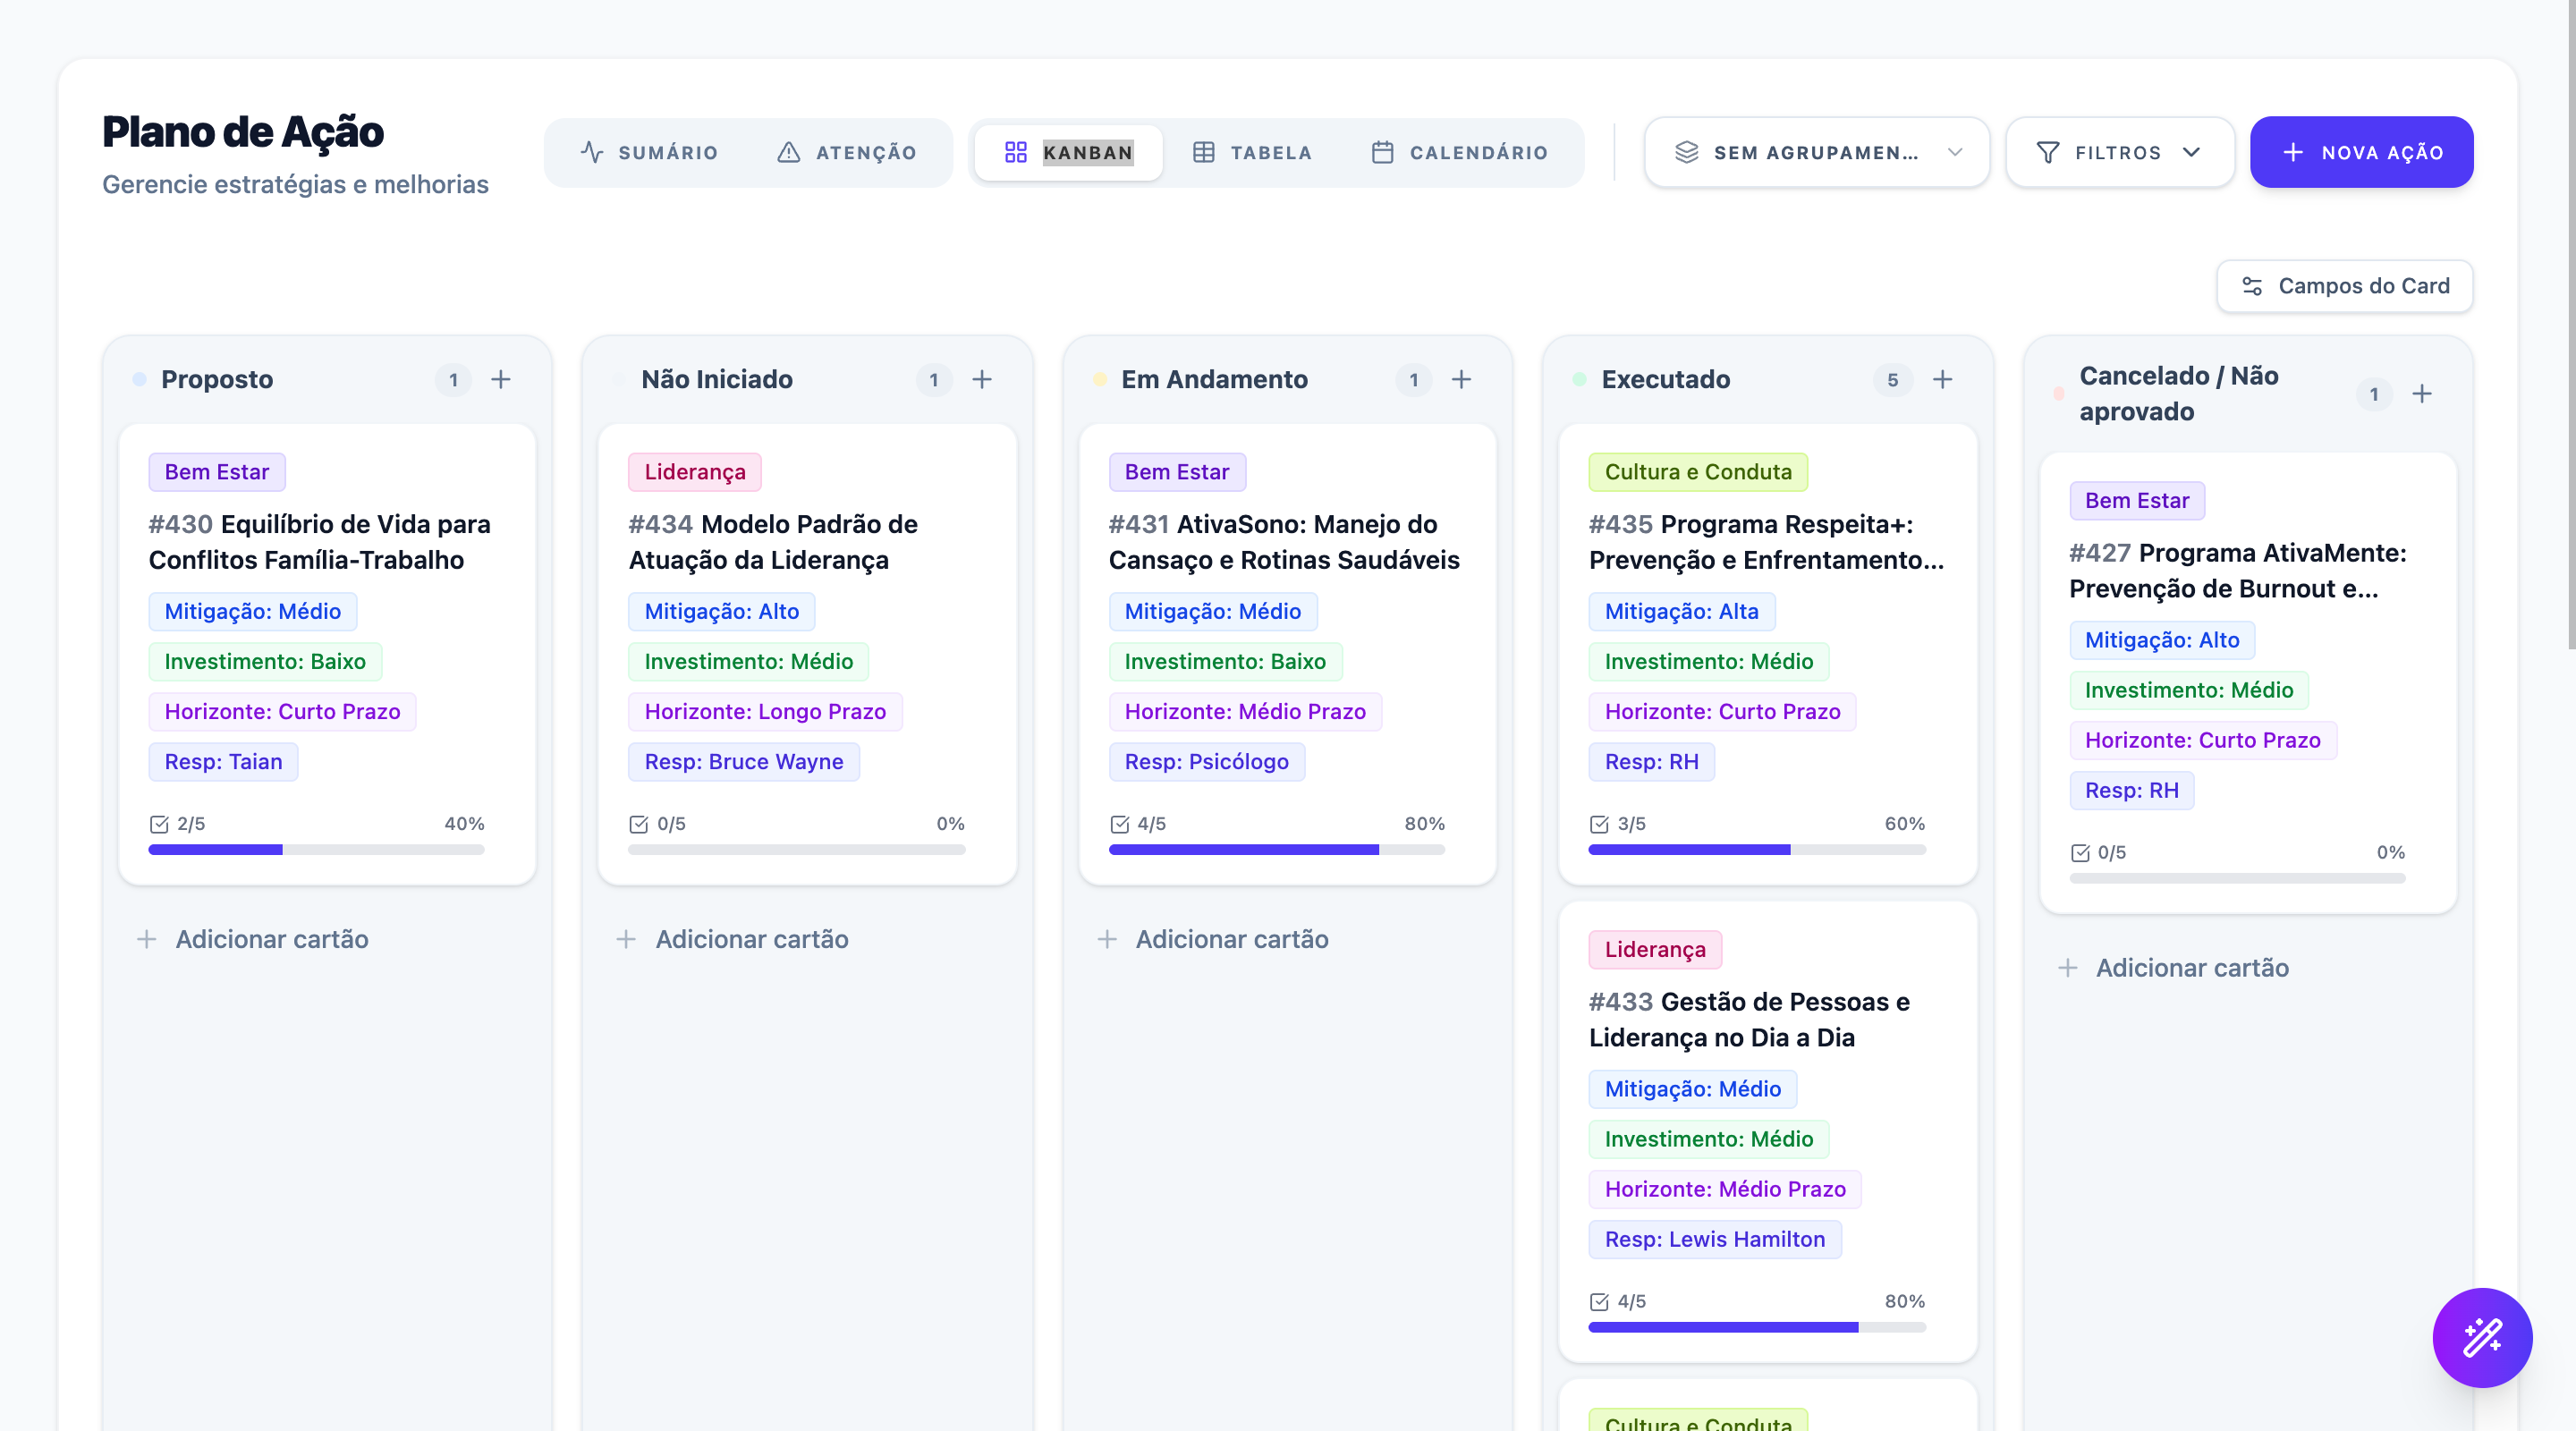
Task: Select the Calendário tab
Action: [x=1477, y=152]
